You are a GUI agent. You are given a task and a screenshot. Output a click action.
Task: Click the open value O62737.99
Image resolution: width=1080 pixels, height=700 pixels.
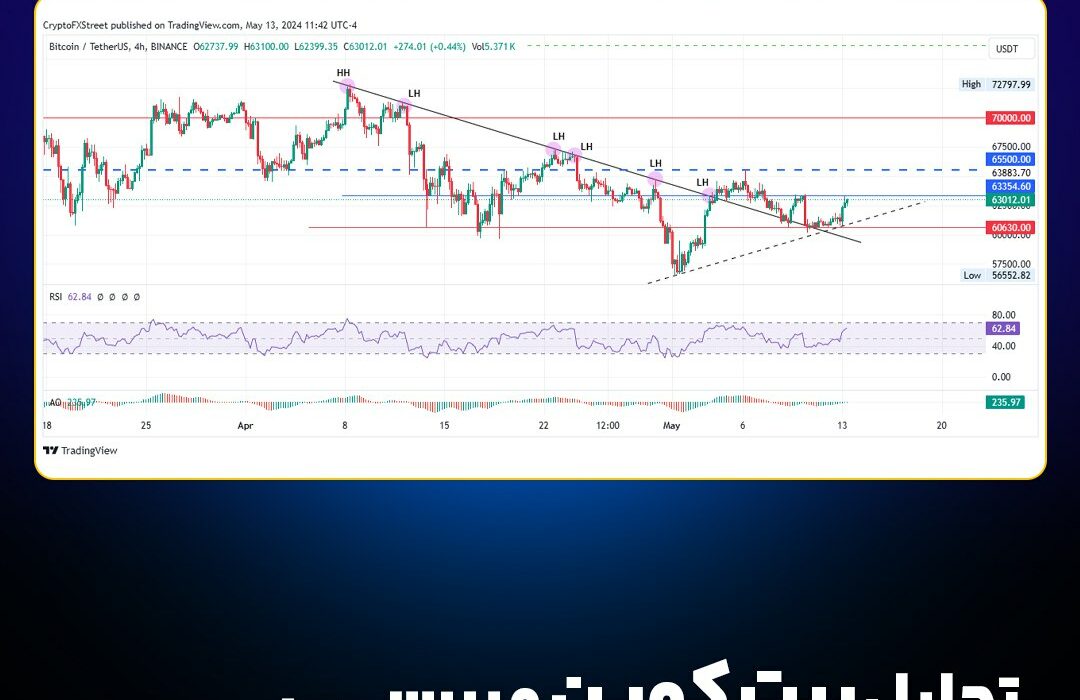(216, 47)
